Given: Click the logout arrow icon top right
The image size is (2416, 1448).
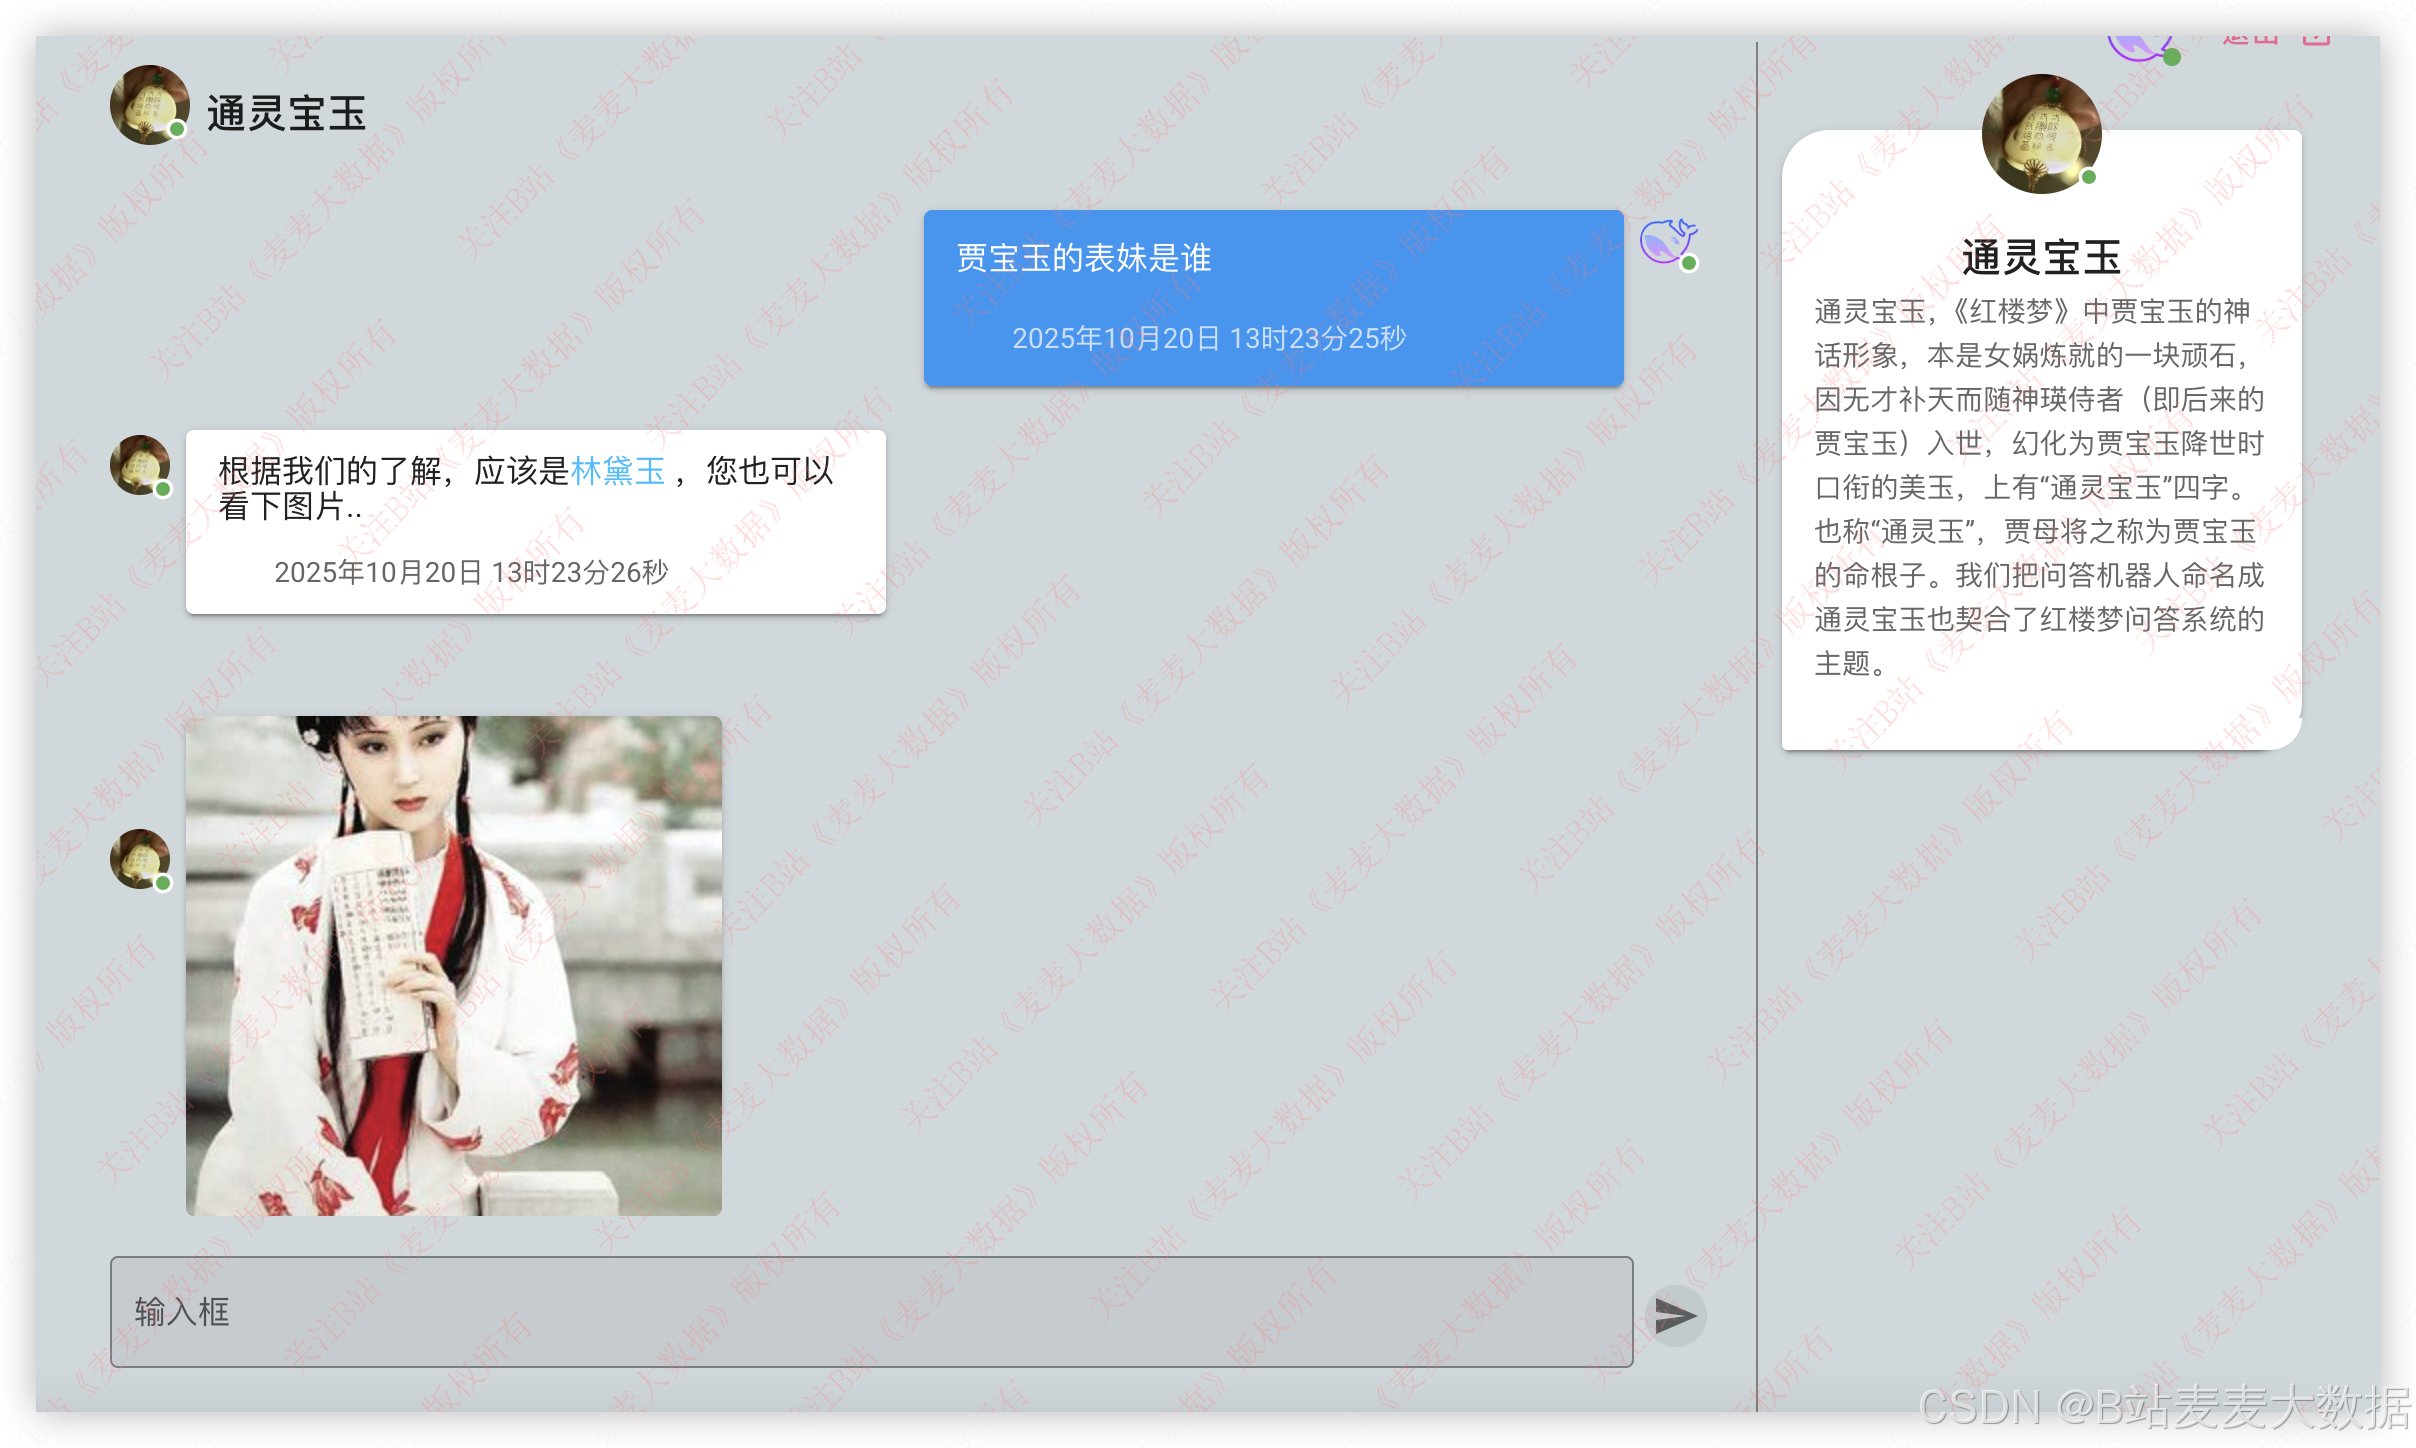Looking at the screenshot, I should pos(2316,39).
